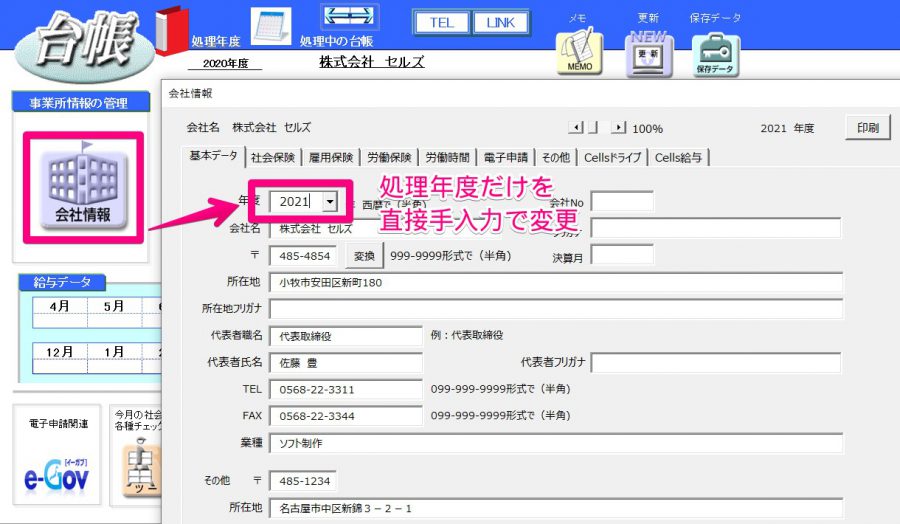Open the 保存データ briefcase icon
900x524 pixels.
[x=715, y=55]
